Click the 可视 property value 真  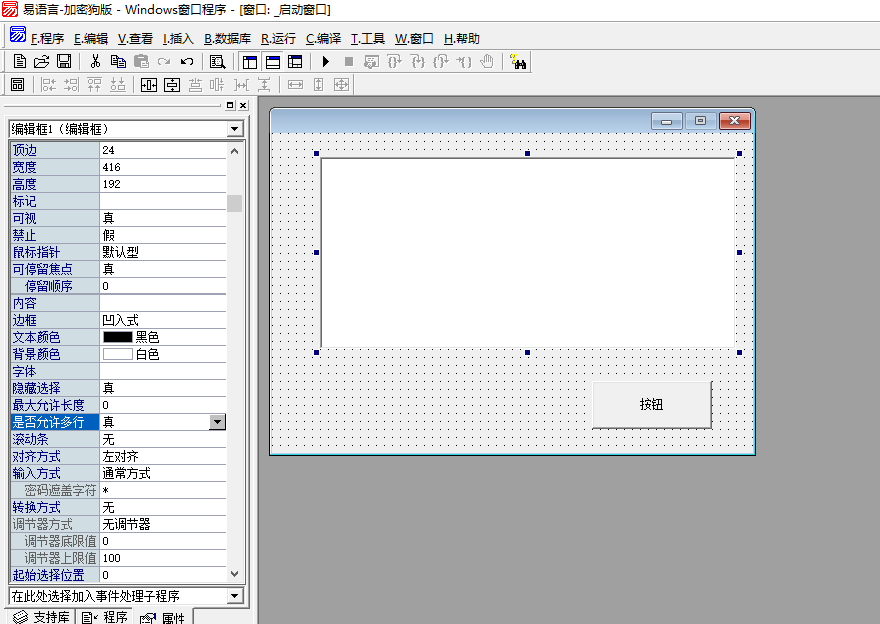tap(163, 218)
